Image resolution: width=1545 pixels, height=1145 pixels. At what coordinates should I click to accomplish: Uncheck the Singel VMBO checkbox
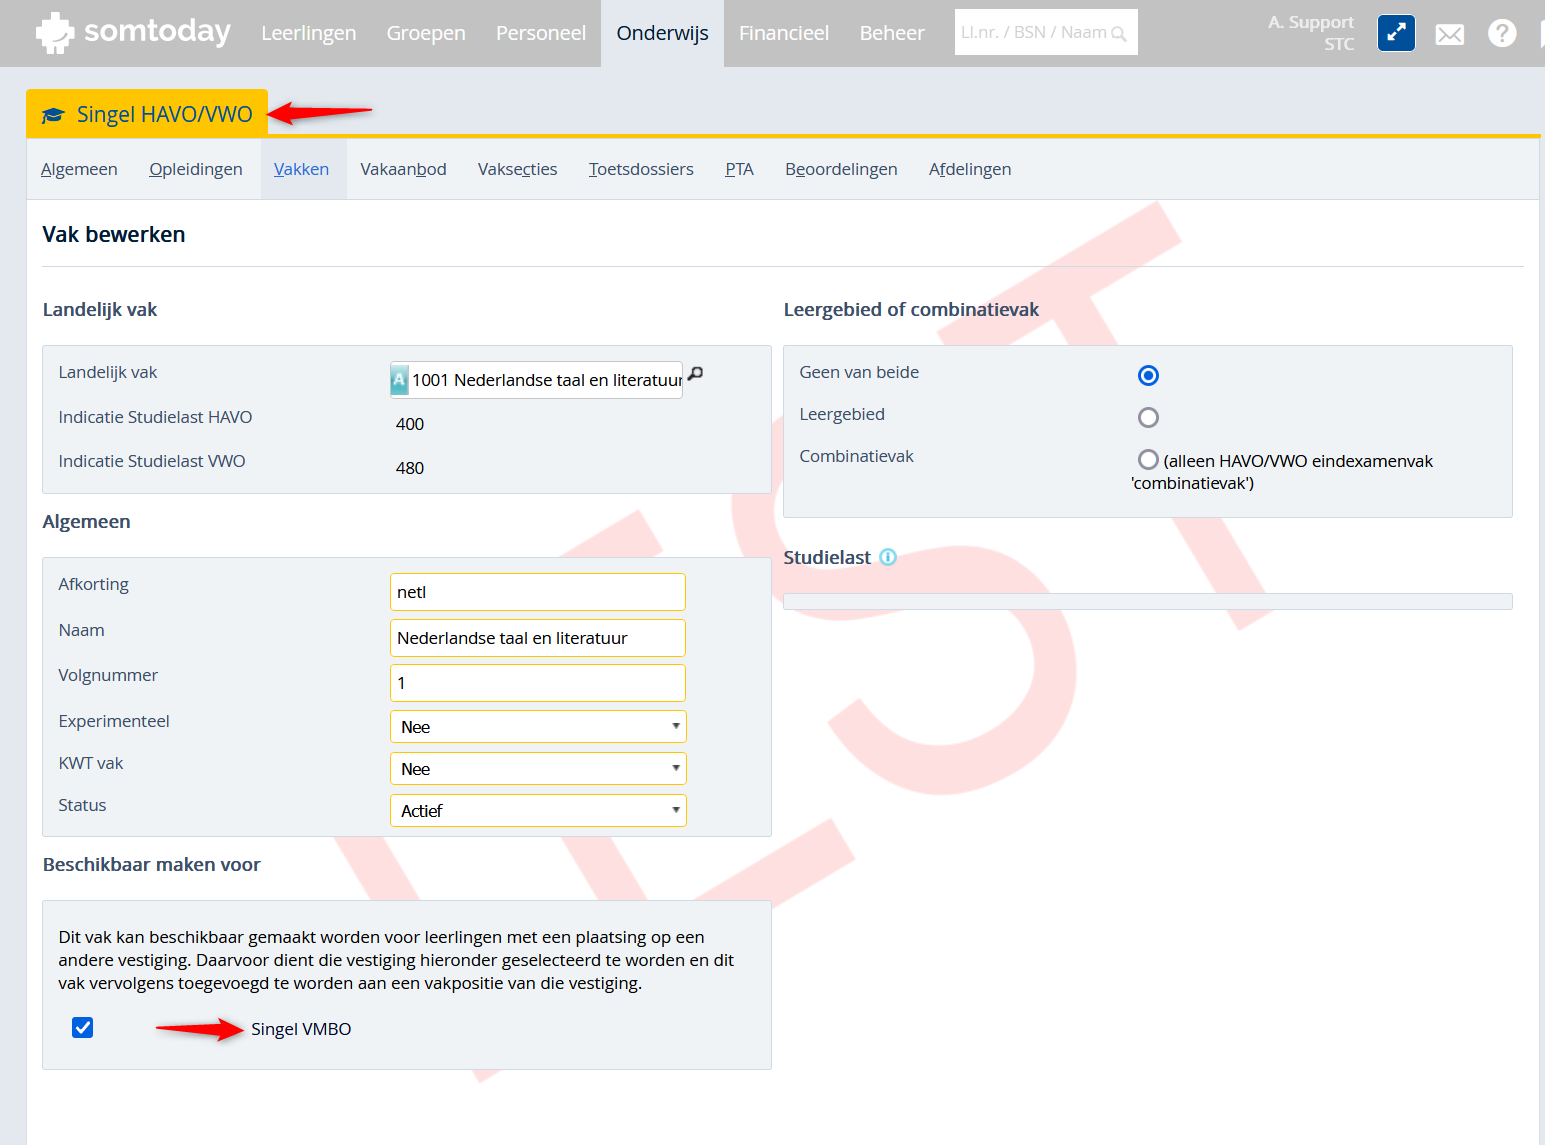point(83,1028)
